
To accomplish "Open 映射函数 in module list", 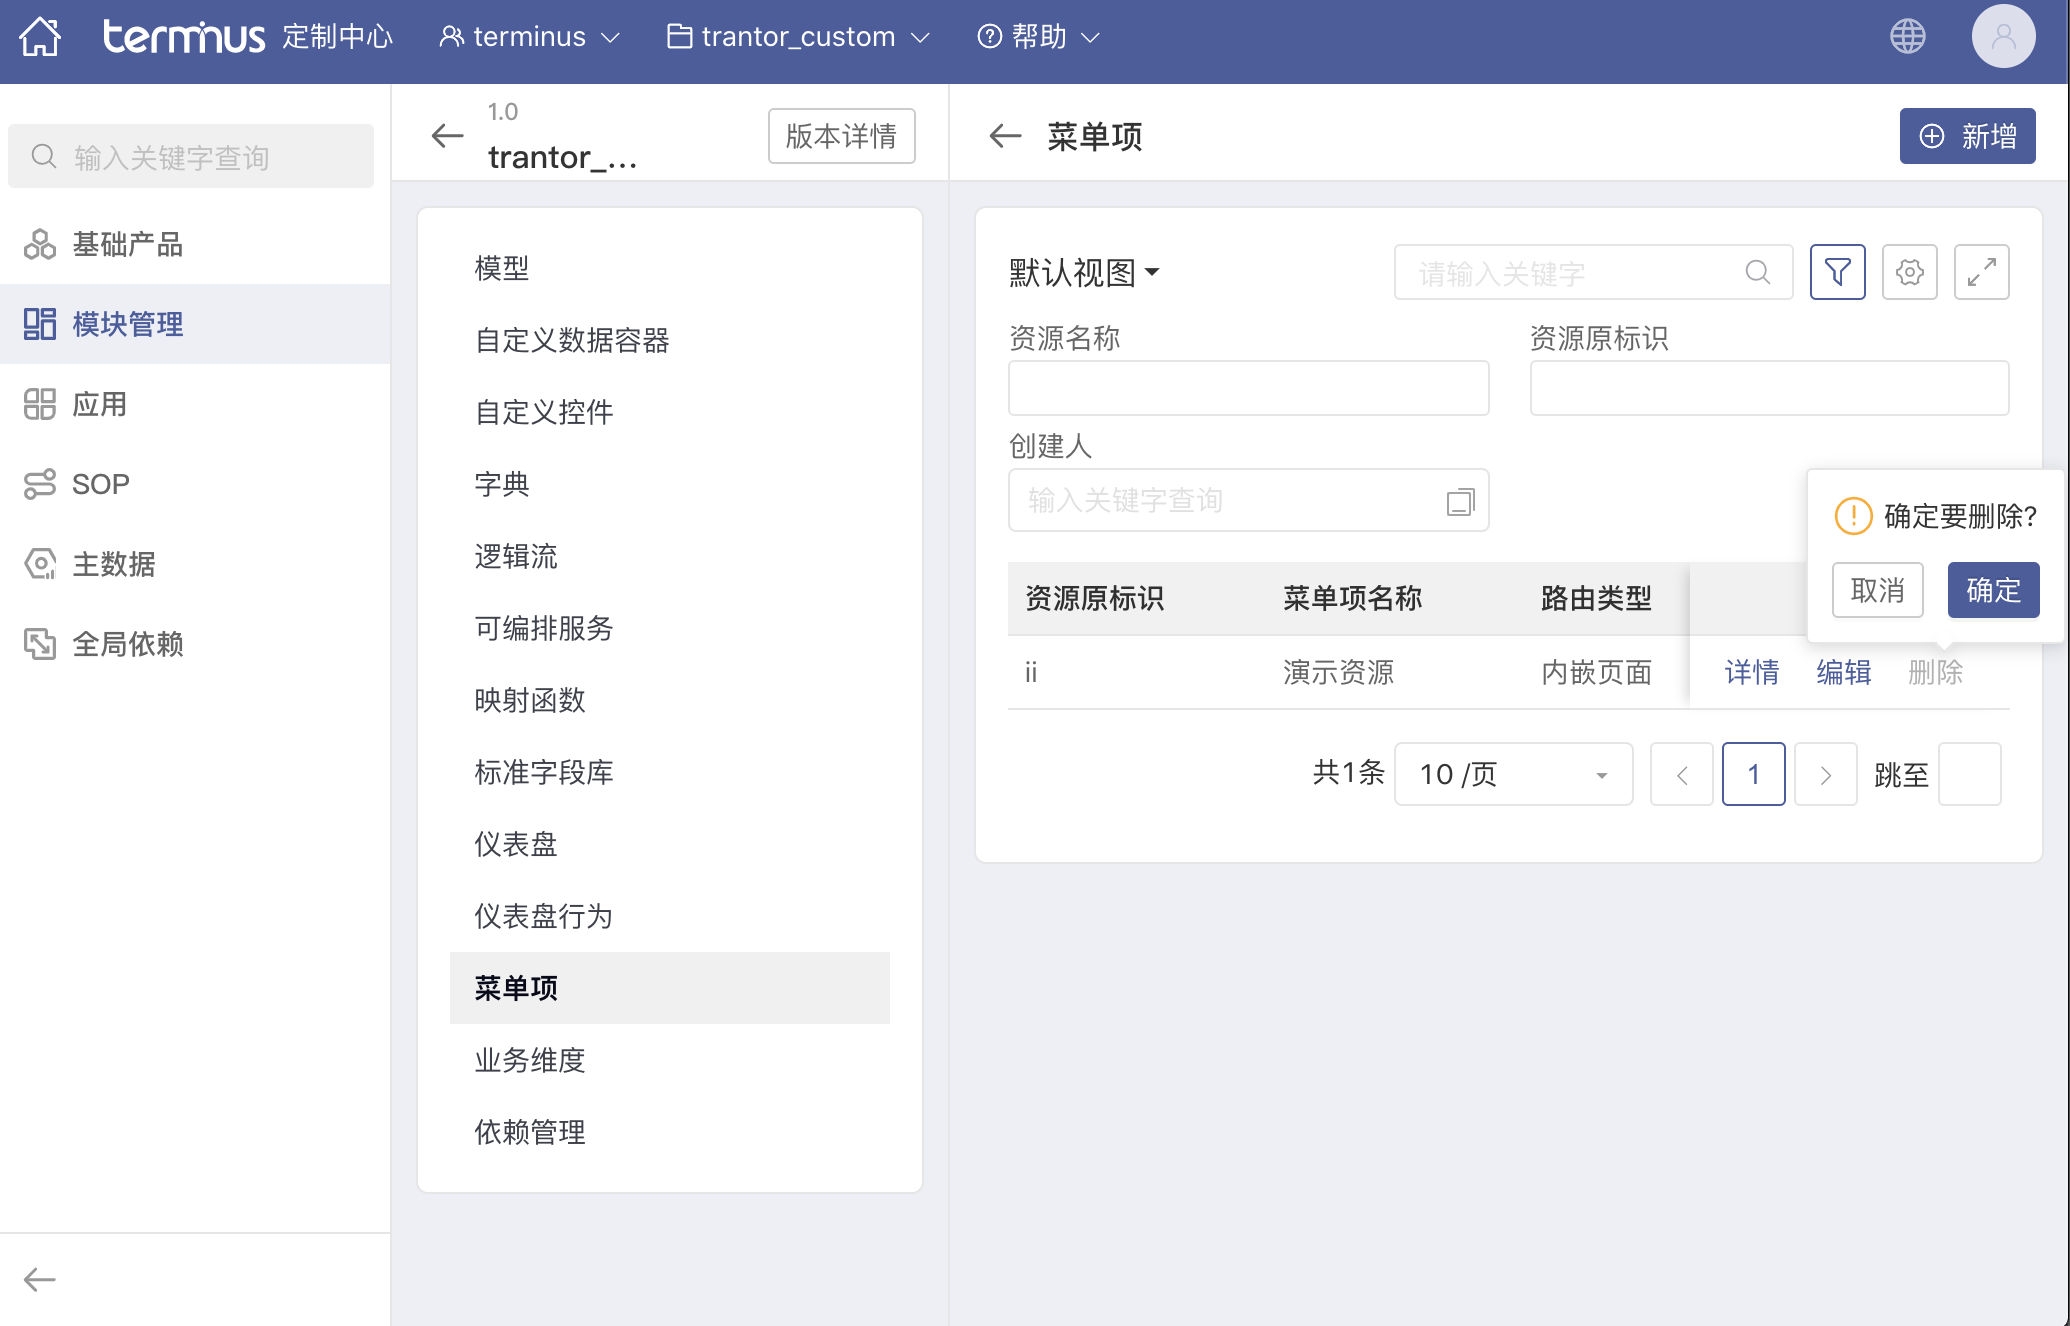I will click(x=669, y=700).
